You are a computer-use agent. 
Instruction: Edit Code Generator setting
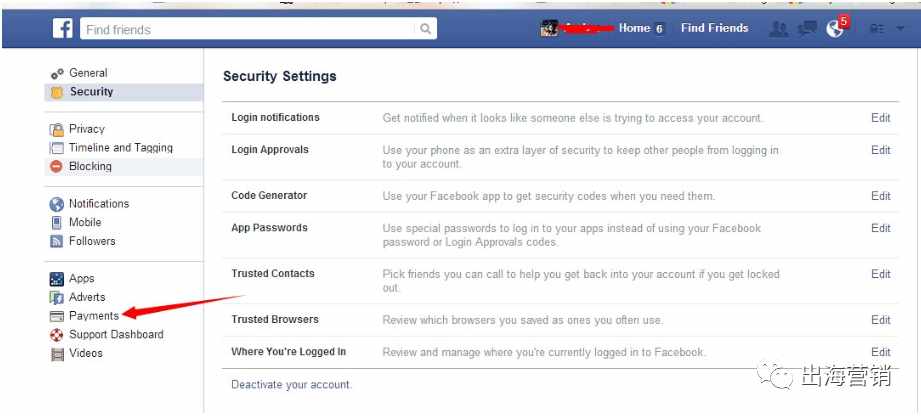click(880, 196)
